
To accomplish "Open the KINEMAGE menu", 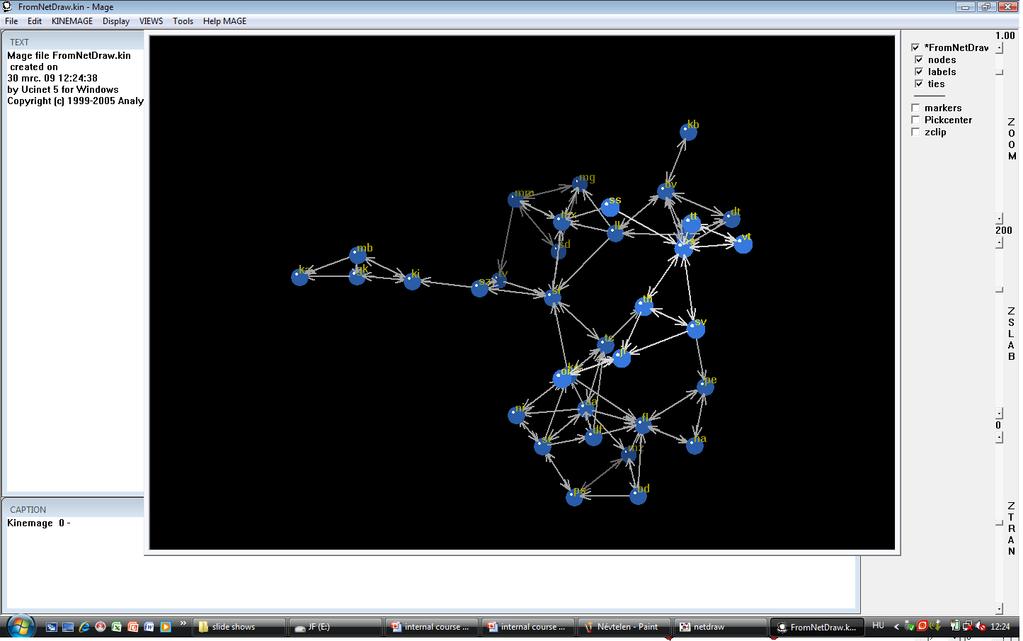I will [x=72, y=21].
